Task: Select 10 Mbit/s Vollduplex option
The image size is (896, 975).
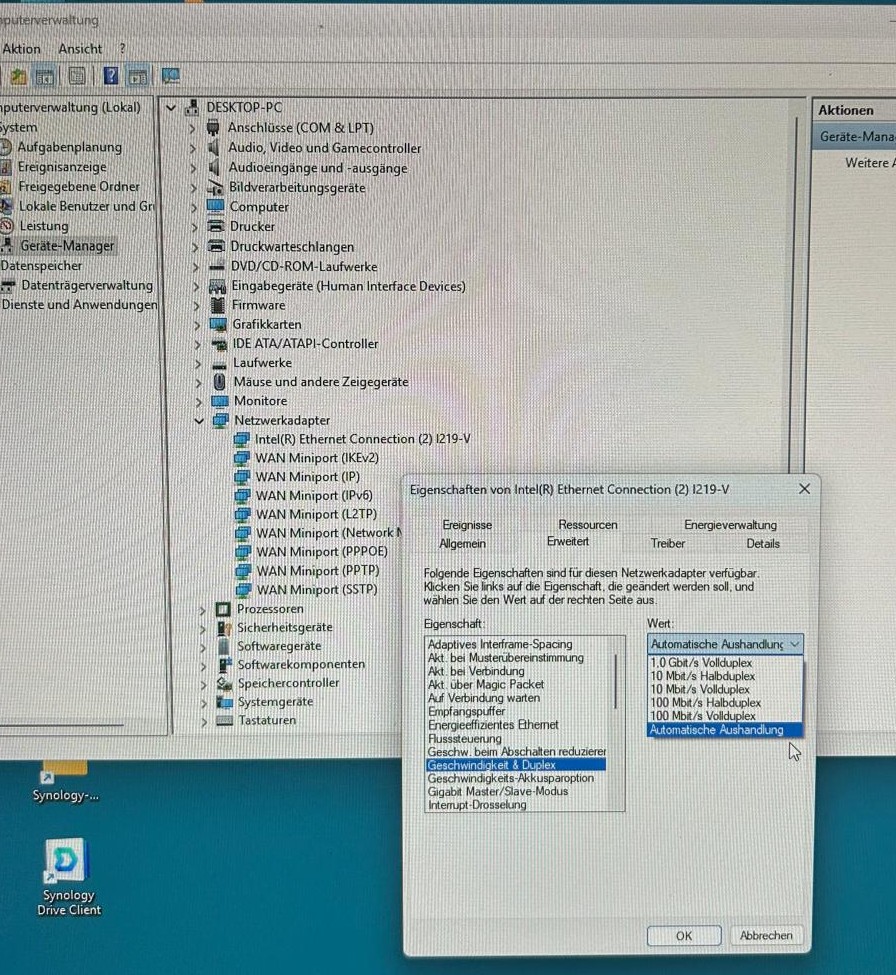Action: [x=725, y=690]
